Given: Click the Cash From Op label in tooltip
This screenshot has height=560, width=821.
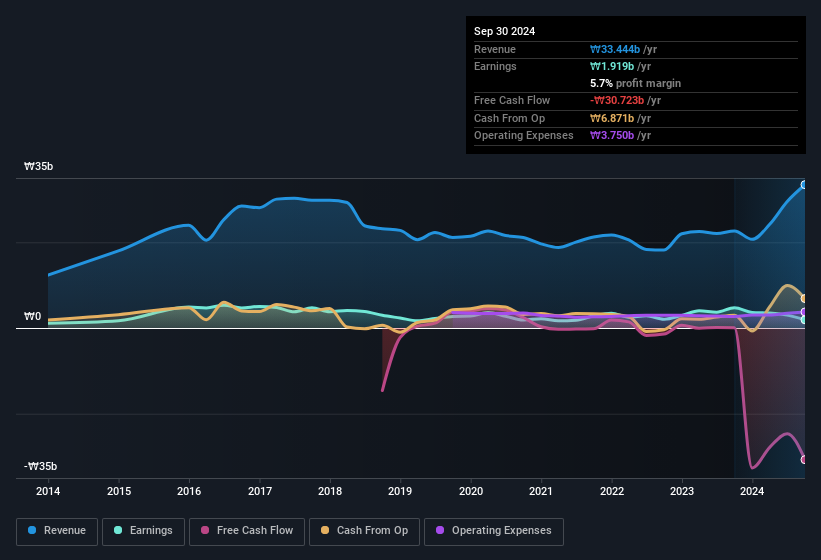Looking at the screenshot, I should coord(509,118).
